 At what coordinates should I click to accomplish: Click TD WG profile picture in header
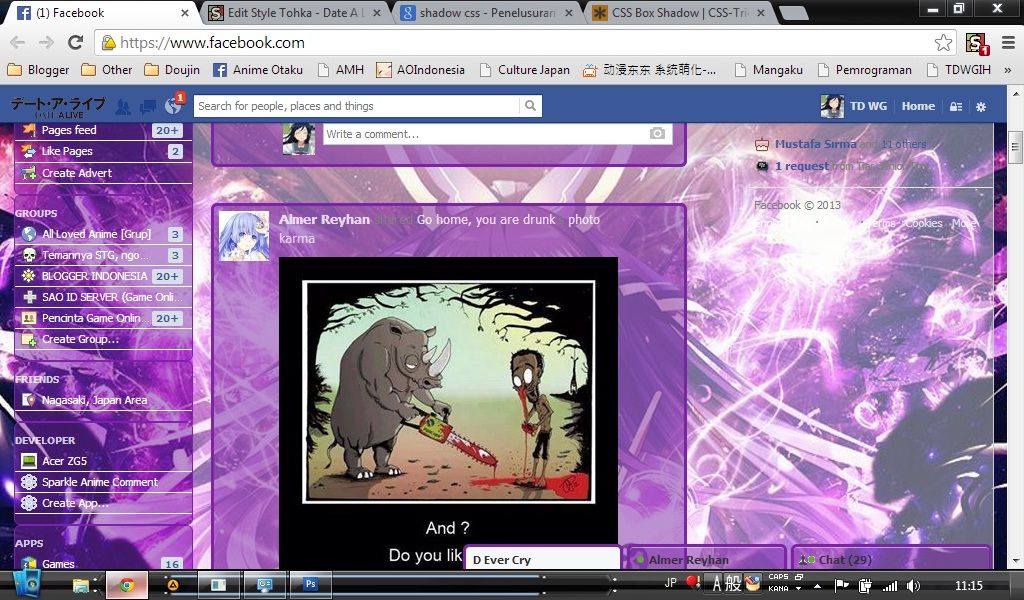click(832, 106)
